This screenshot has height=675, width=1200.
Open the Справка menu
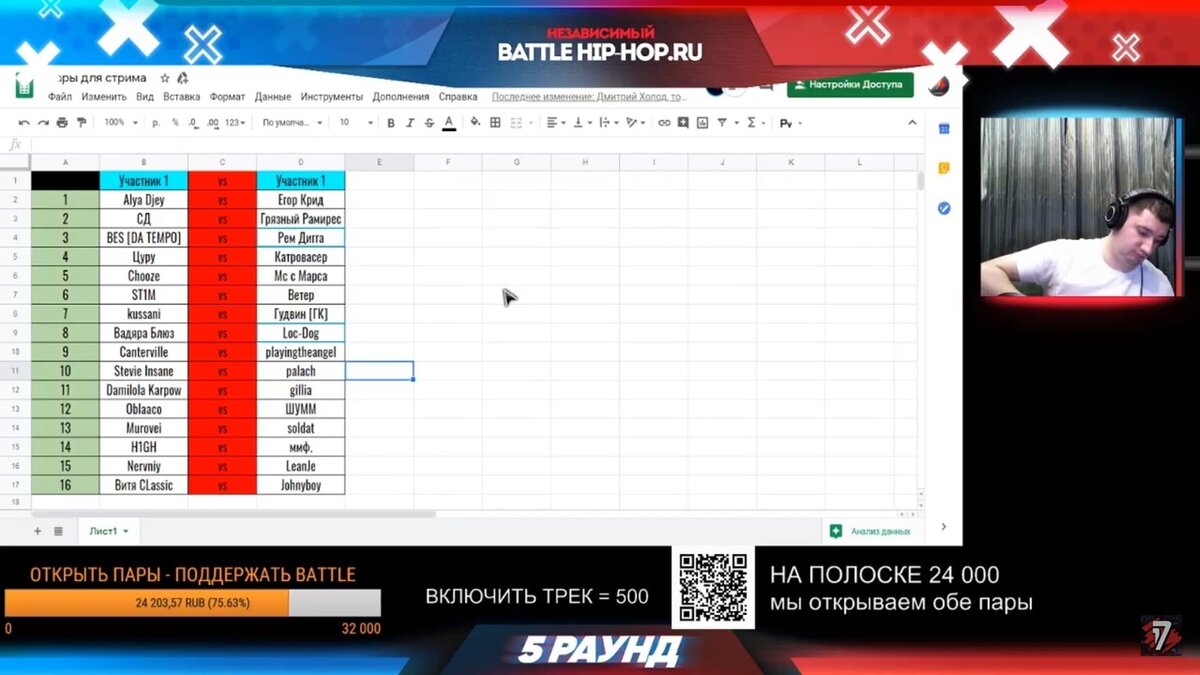tap(458, 97)
